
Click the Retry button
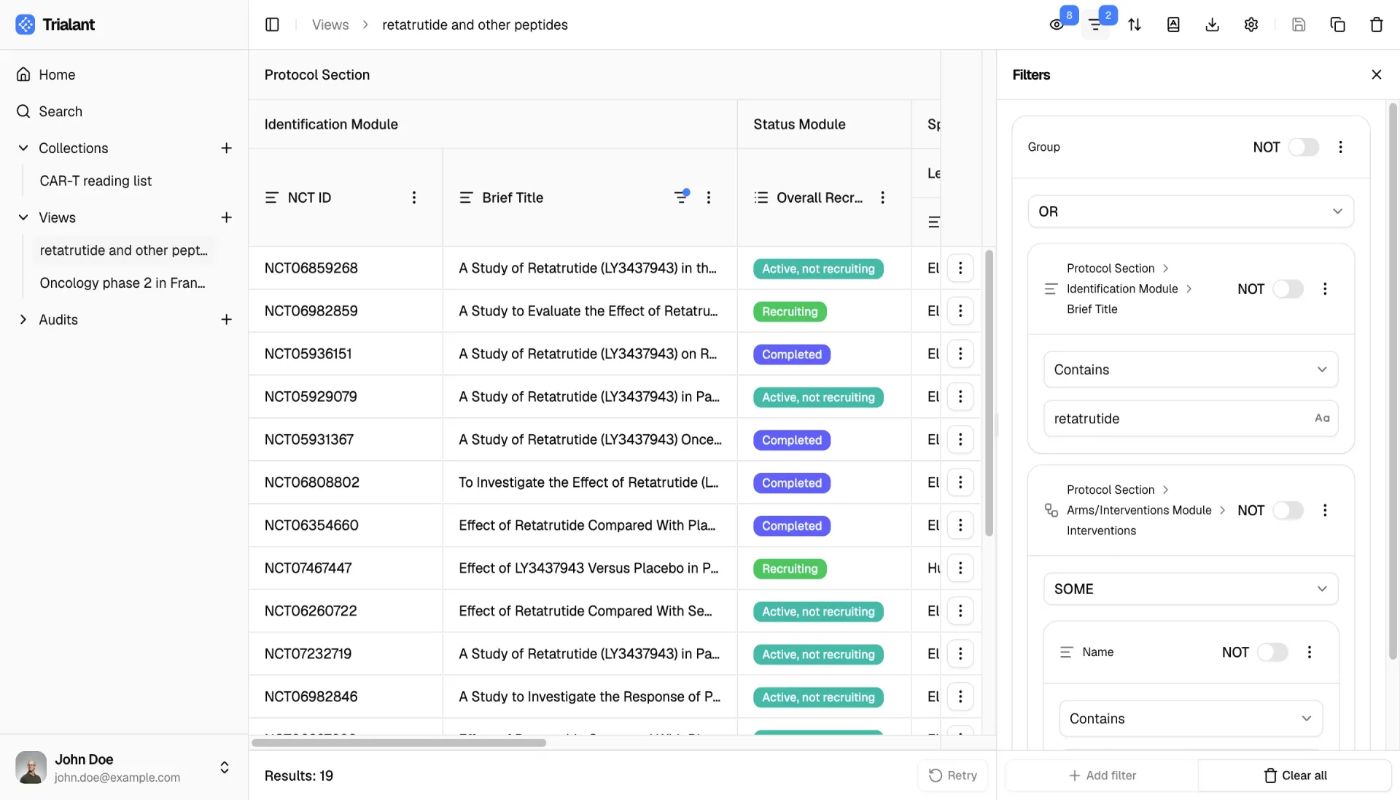point(953,775)
